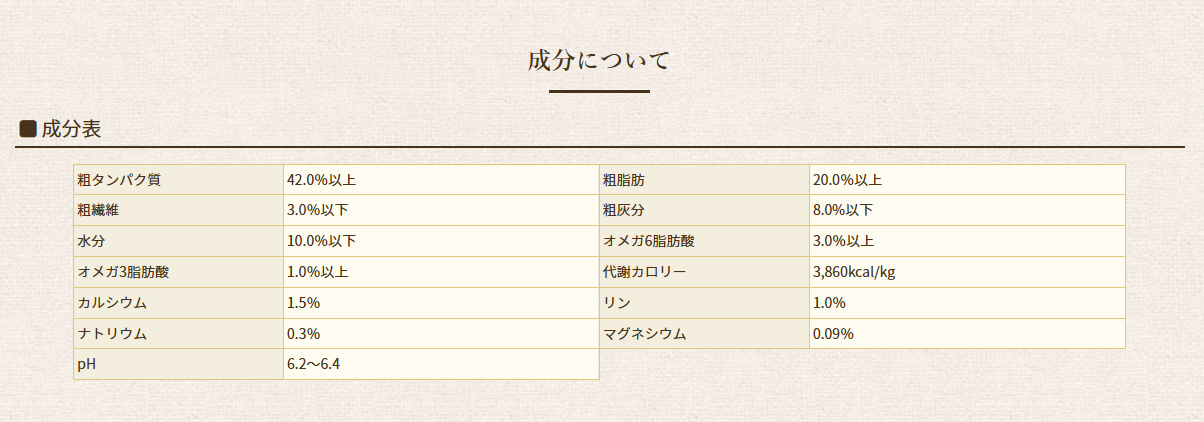The width and height of the screenshot is (1204, 422).
Task: Click the オメガ3脂肪酸 label cell
Action: pyautogui.click(x=179, y=272)
